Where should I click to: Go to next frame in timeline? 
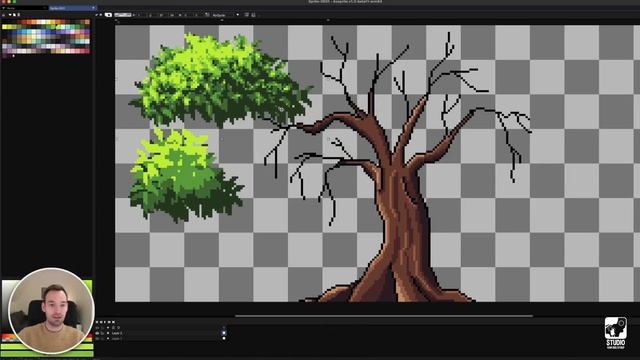(109, 322)
